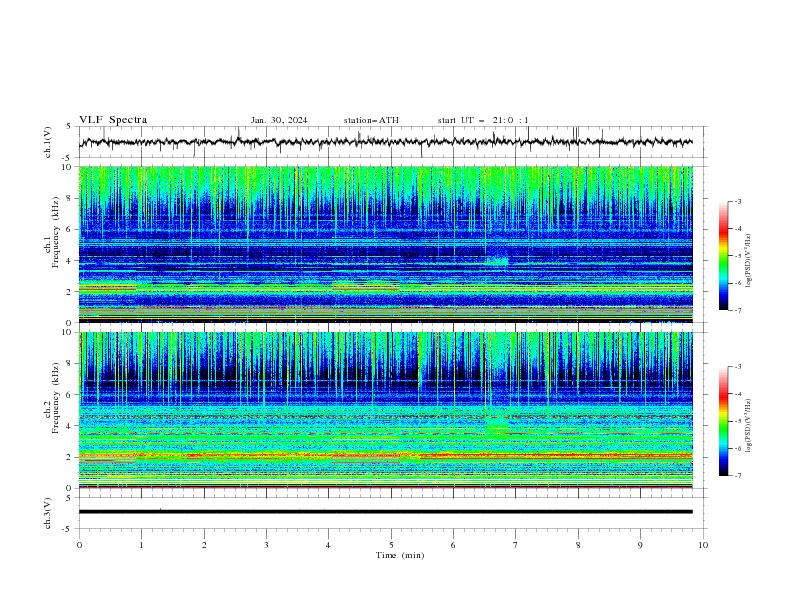
Task: Click the time axis tick label '0'
Action: [x=79, y=545]
